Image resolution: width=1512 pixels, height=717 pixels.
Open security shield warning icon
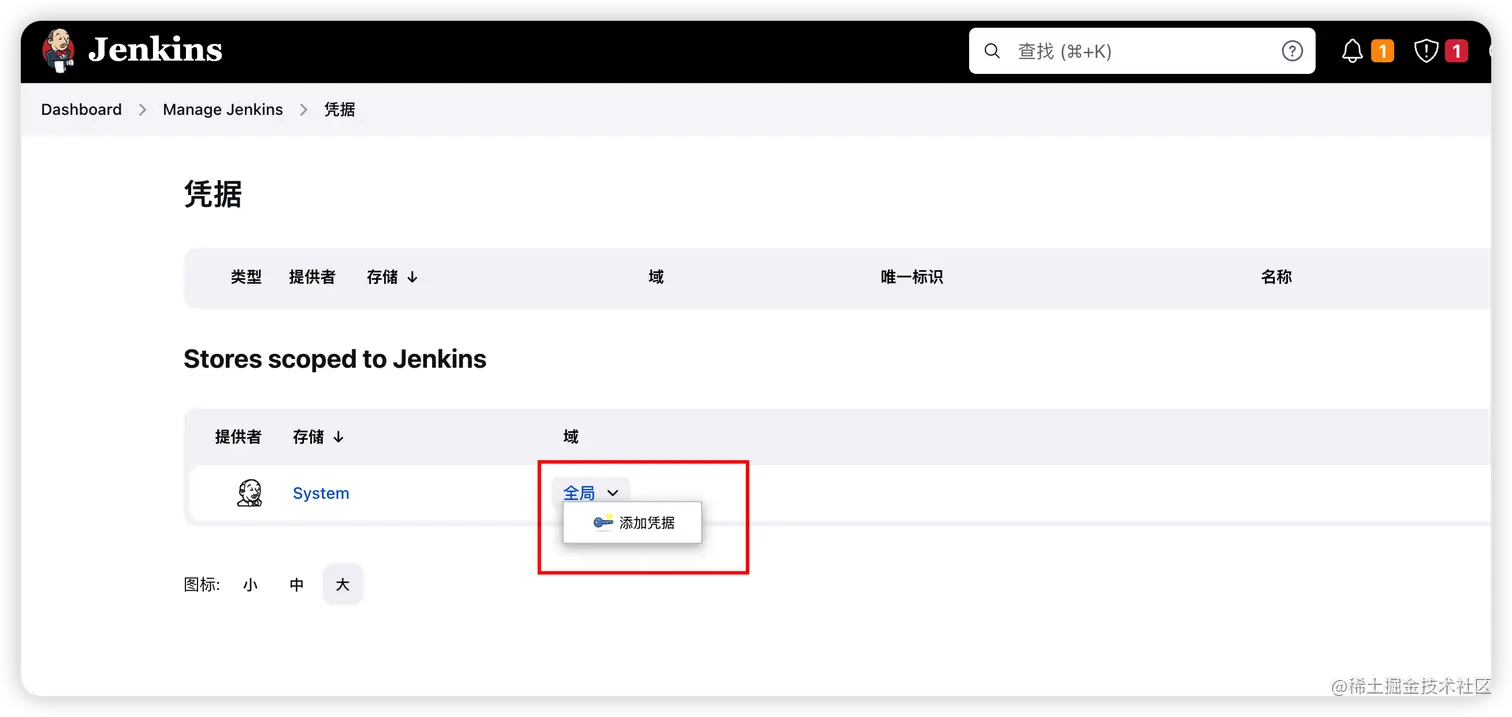1426,51
